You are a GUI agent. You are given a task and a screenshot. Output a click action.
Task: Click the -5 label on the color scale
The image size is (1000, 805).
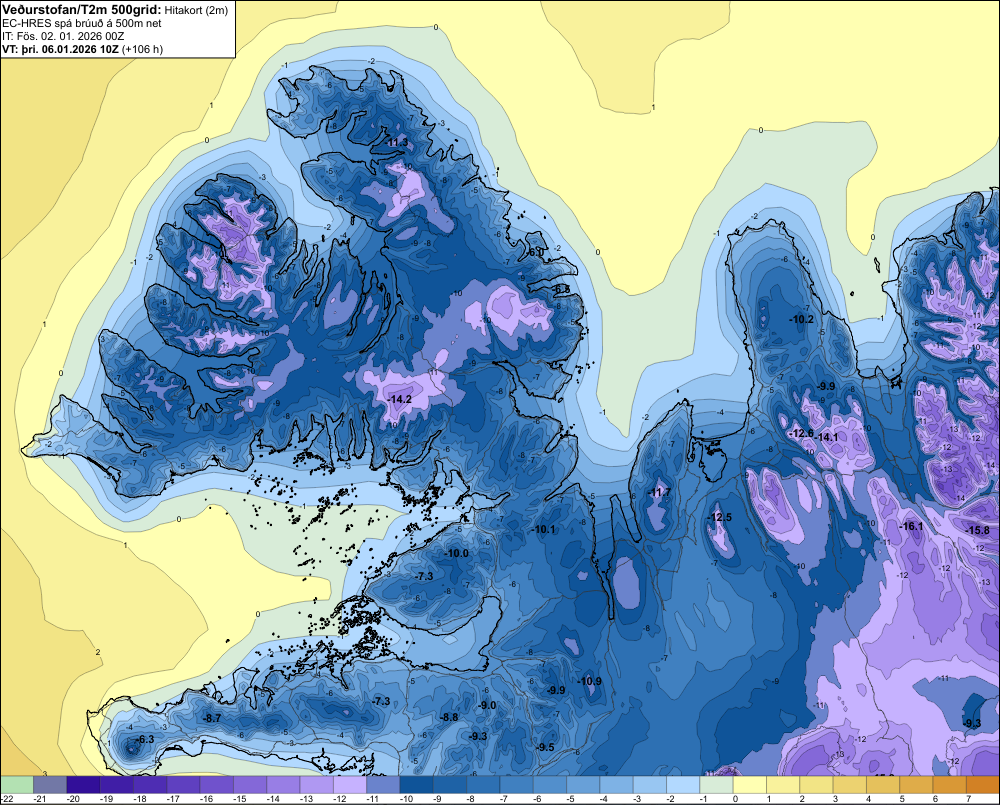click(x=572, y=799)
